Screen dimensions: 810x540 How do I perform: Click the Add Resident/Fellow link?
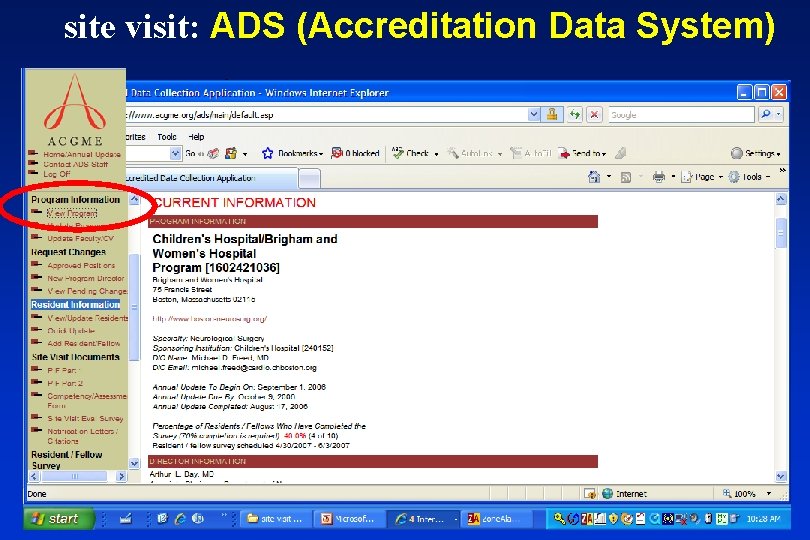84,343
